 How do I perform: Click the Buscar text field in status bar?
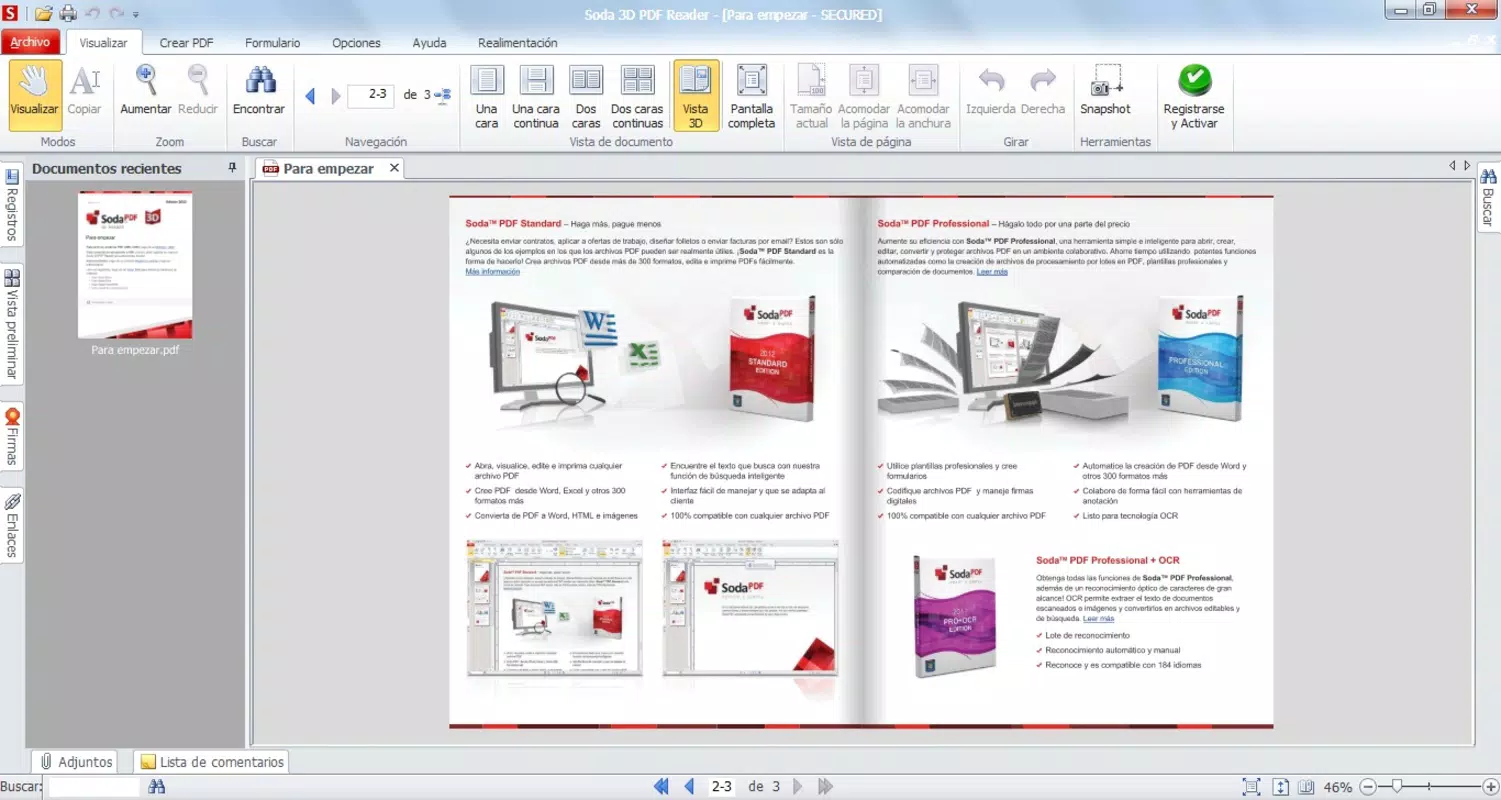[x=94, y=787]
